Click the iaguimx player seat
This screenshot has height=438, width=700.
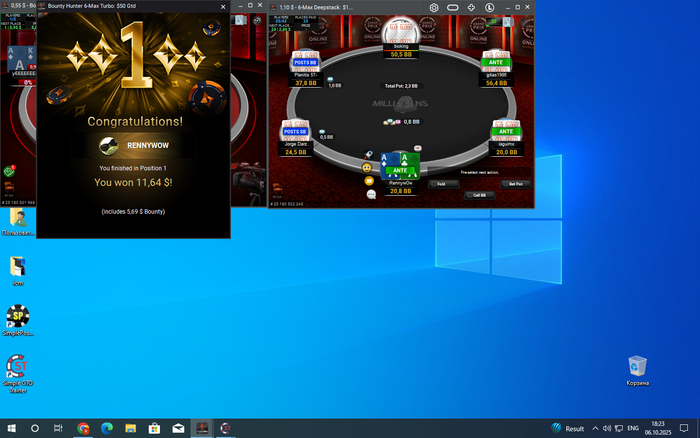[x=506, y=138]
